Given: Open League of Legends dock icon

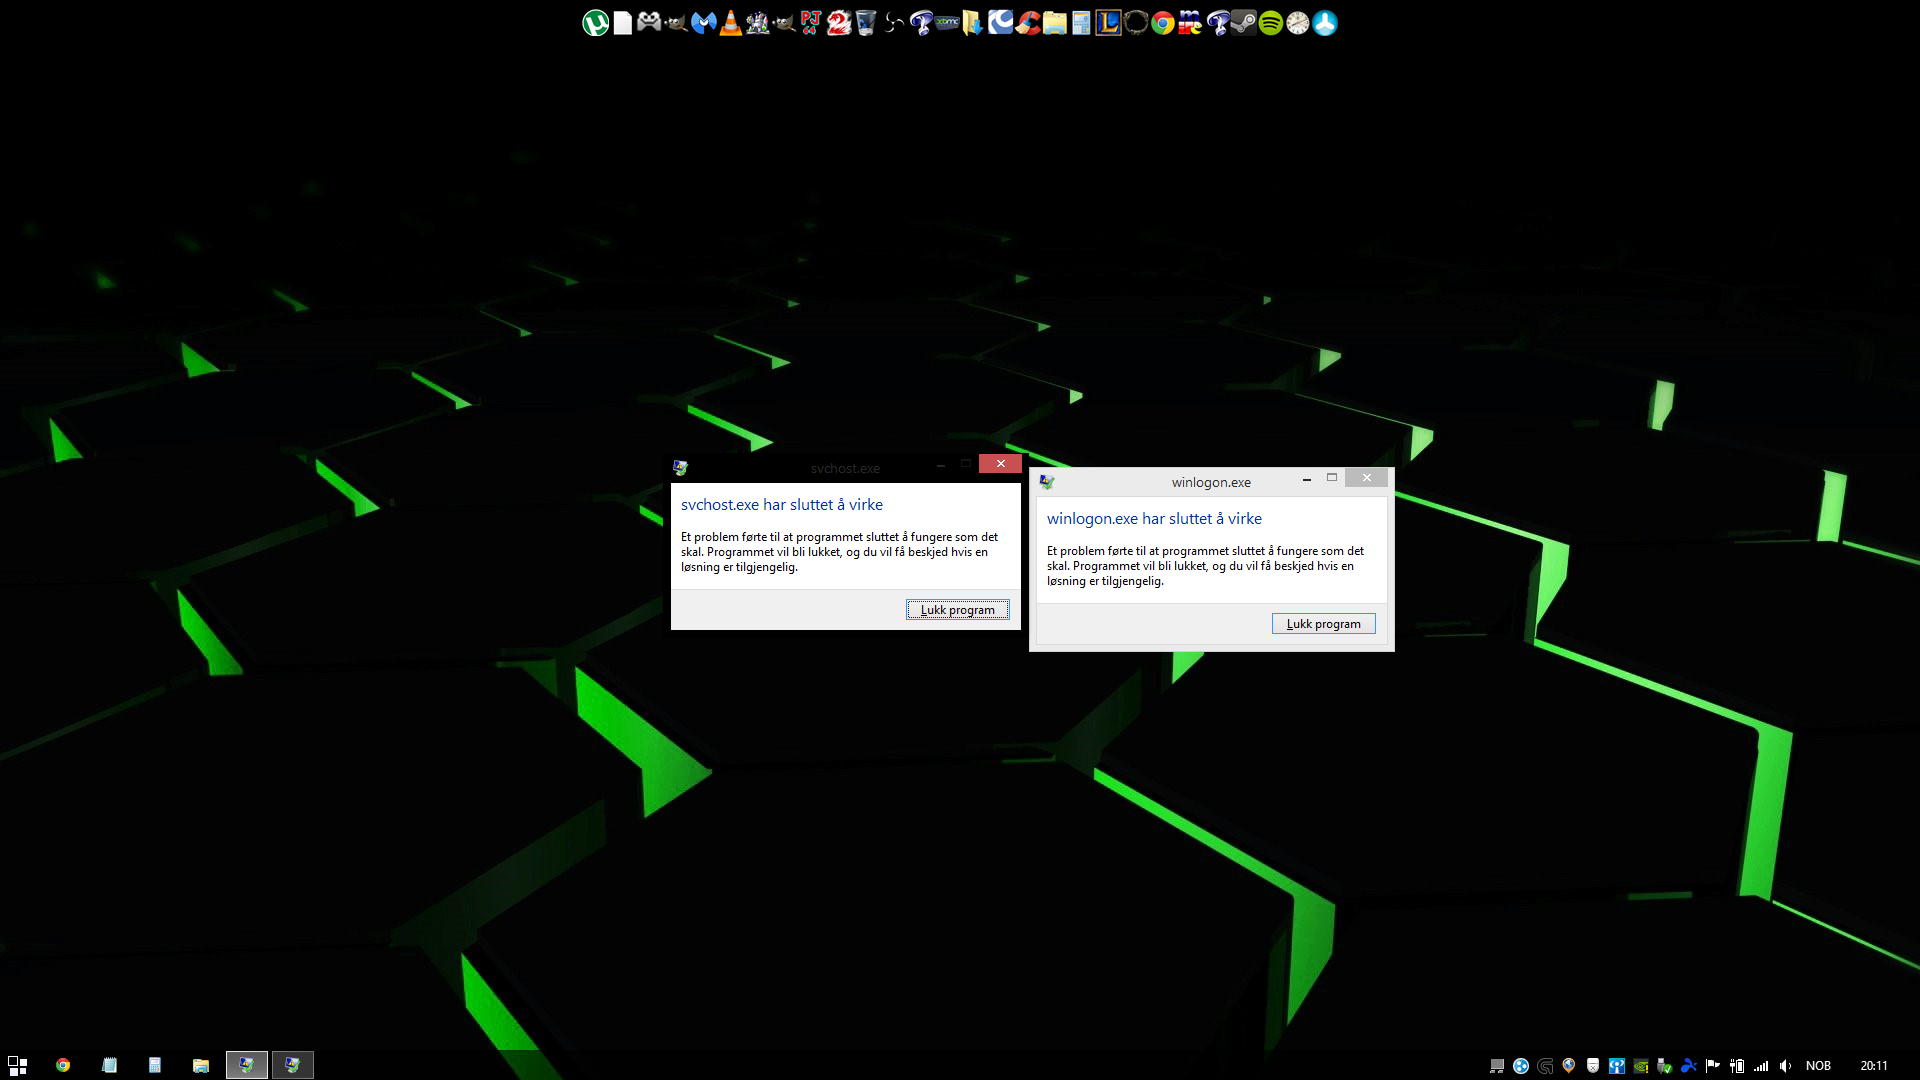Looking at the screenshot, I should [1109, 23].
